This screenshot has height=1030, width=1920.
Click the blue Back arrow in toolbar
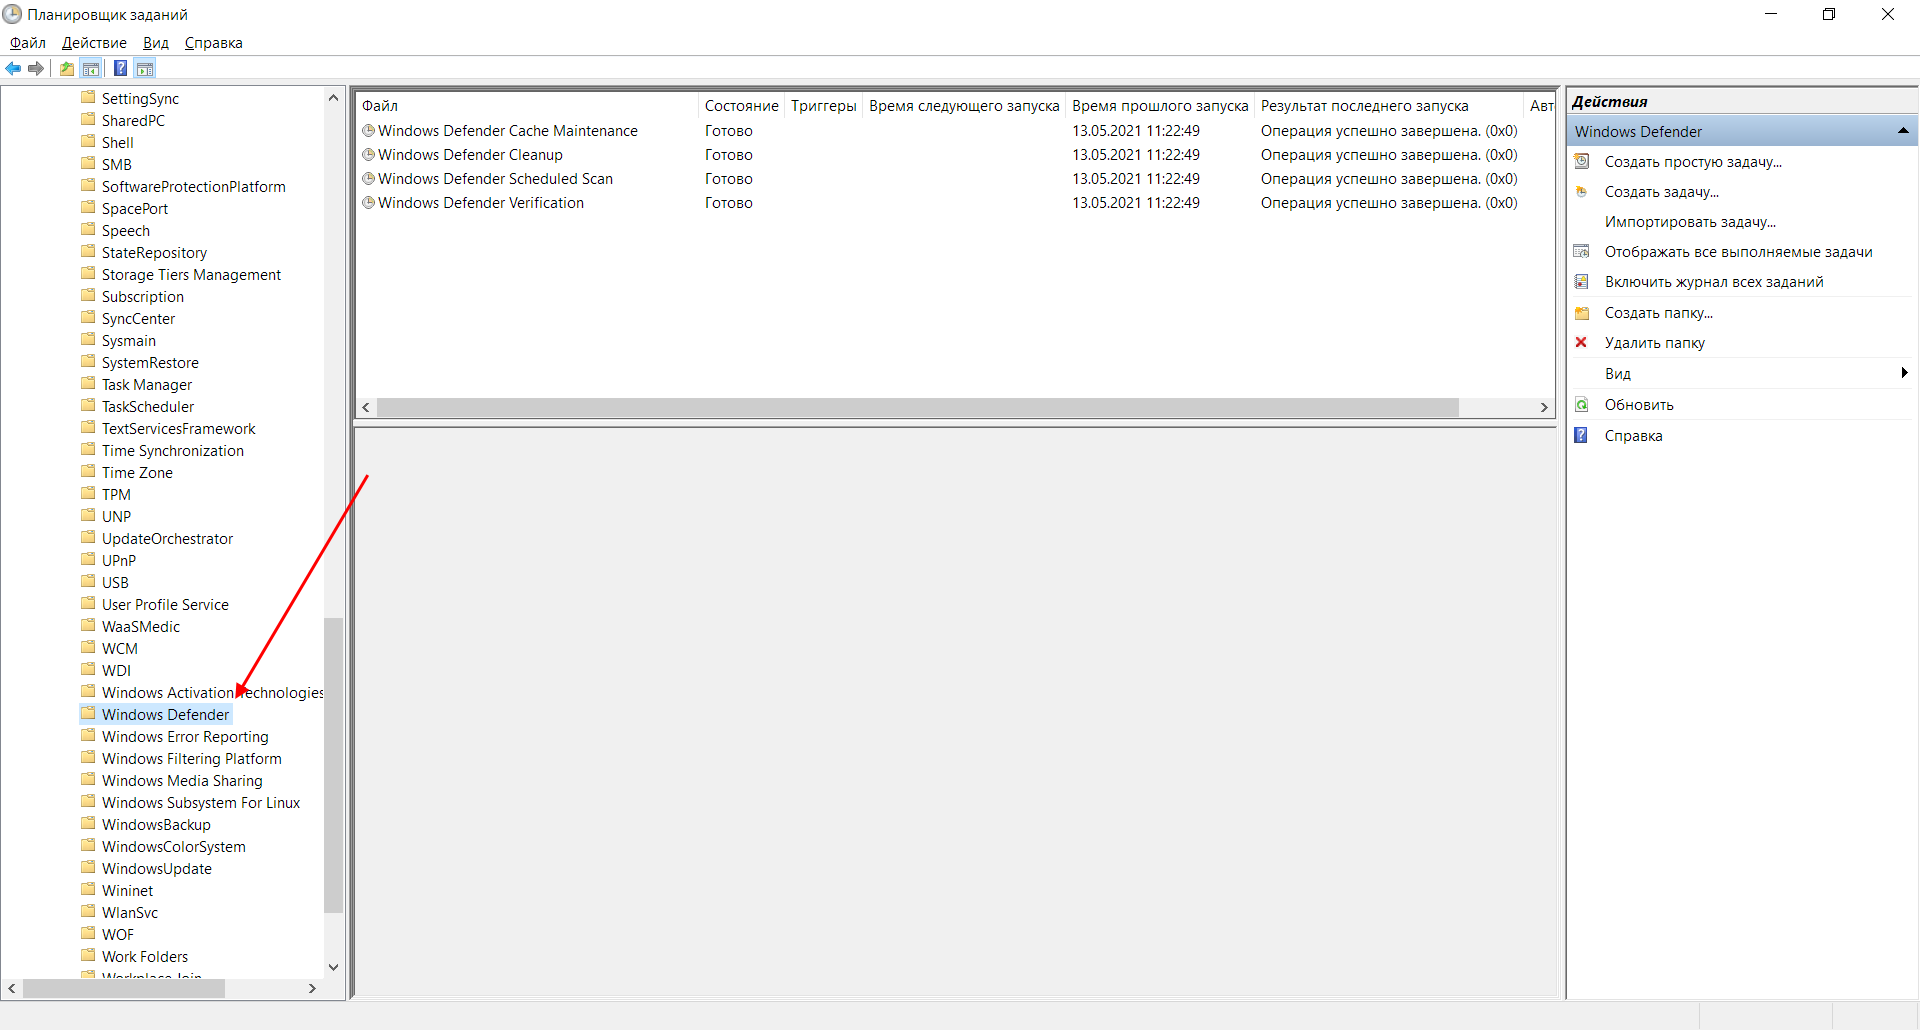point(13,68)
